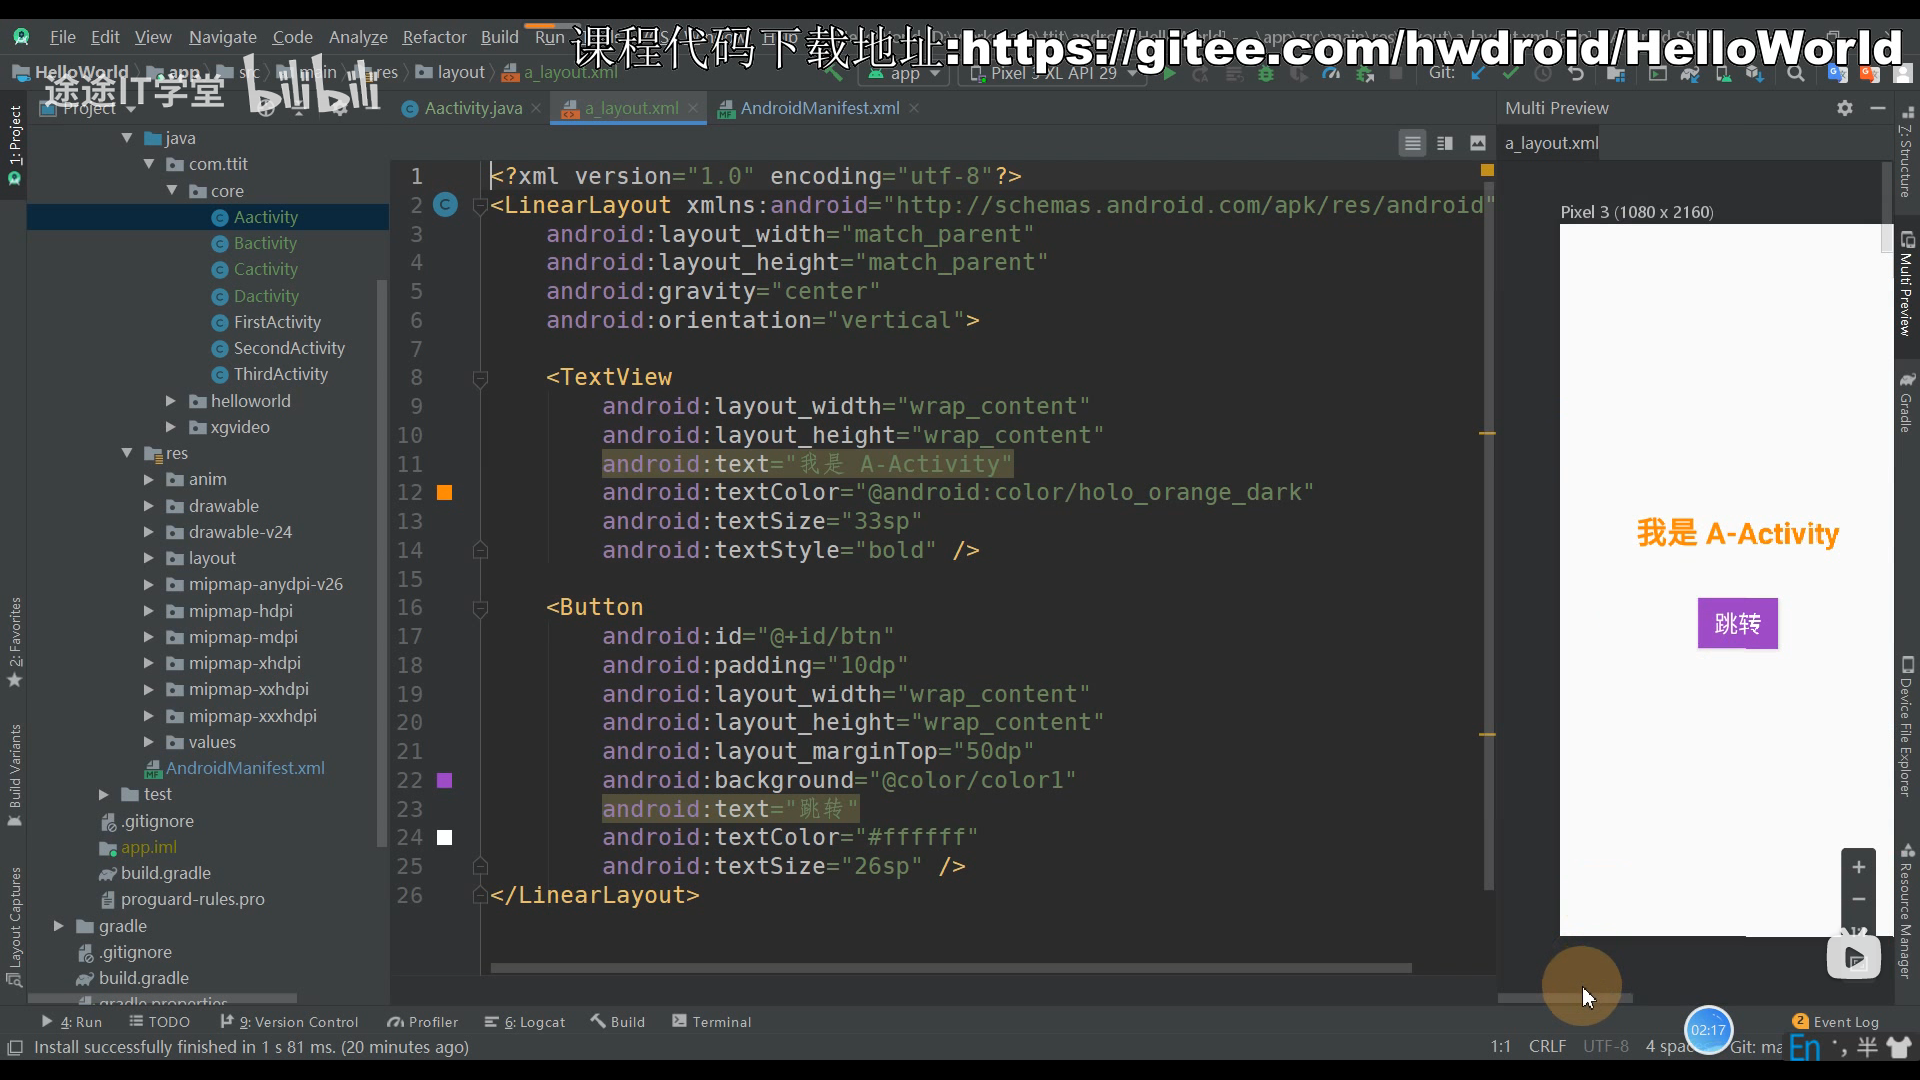Click the editor horizontal scrollbar
Image resolution: width=1920 pixels, height=1080 pixels.
[x=951, y=968]
